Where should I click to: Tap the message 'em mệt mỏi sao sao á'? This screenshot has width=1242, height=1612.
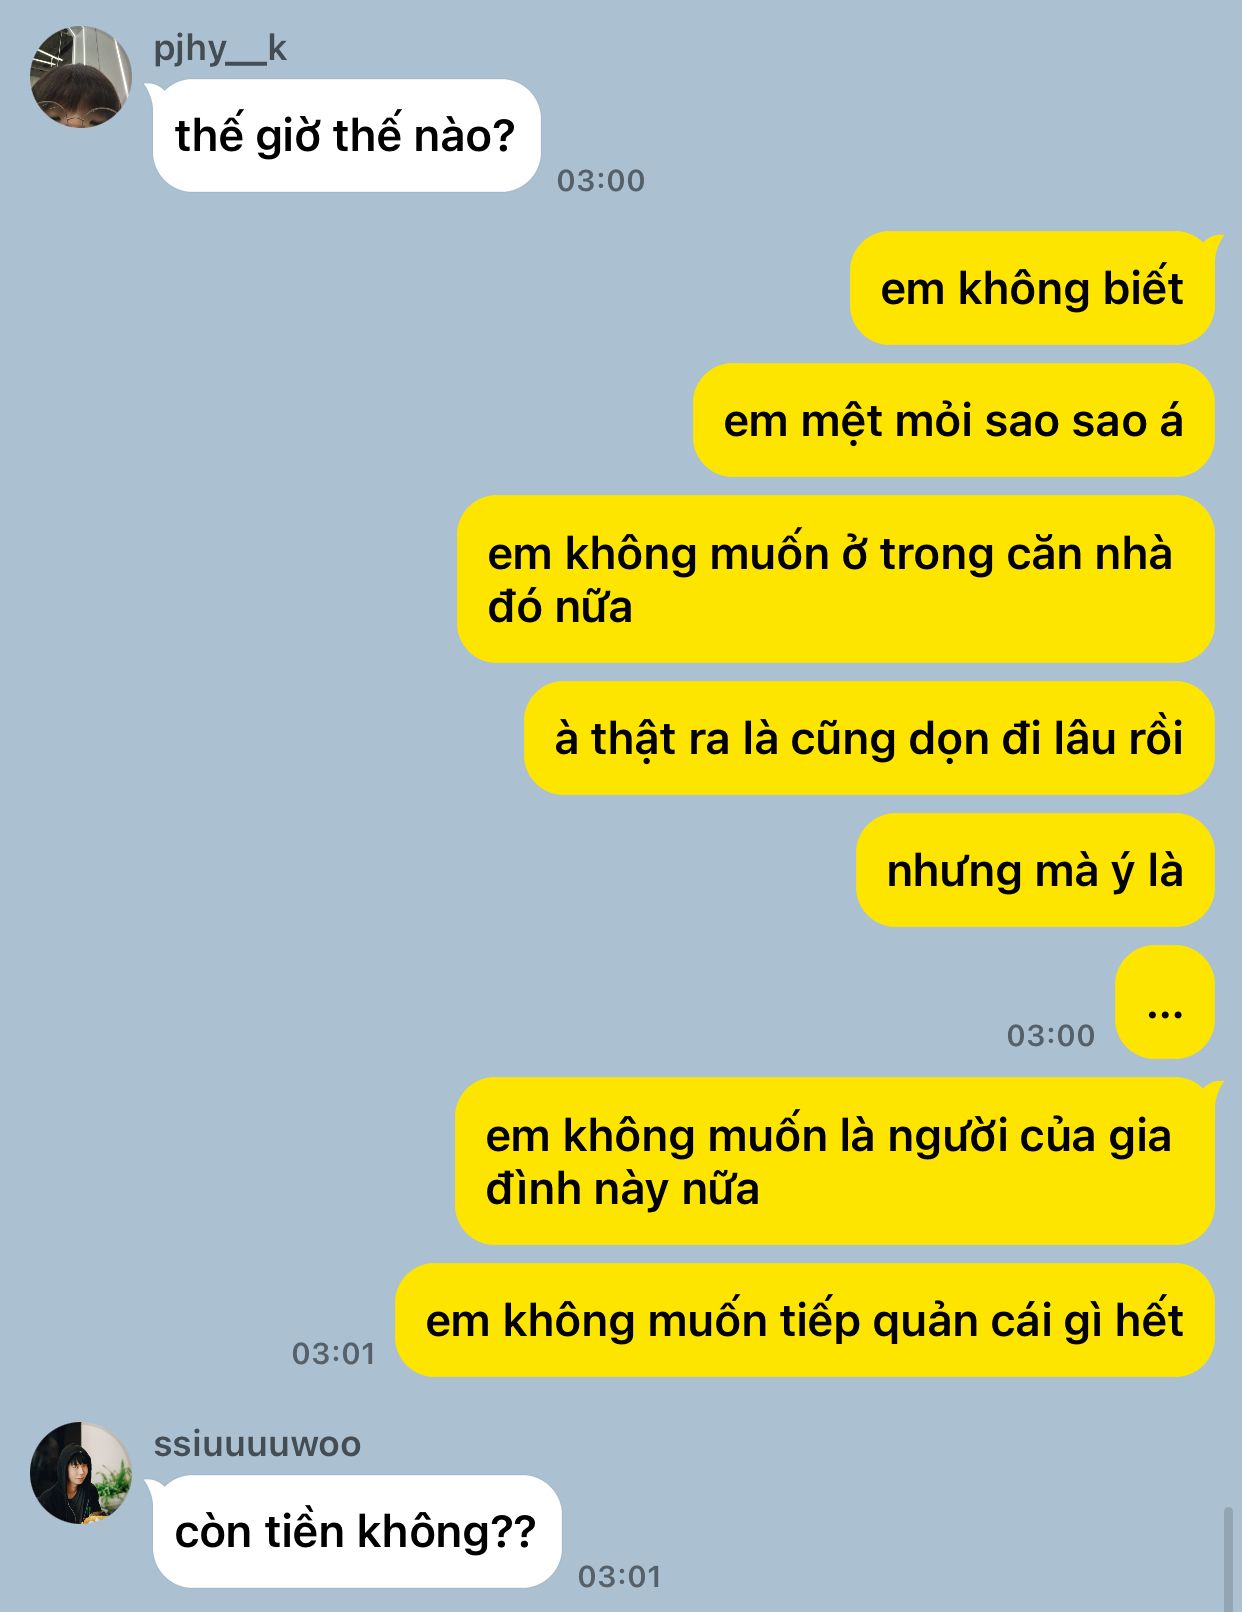point(954,420)
